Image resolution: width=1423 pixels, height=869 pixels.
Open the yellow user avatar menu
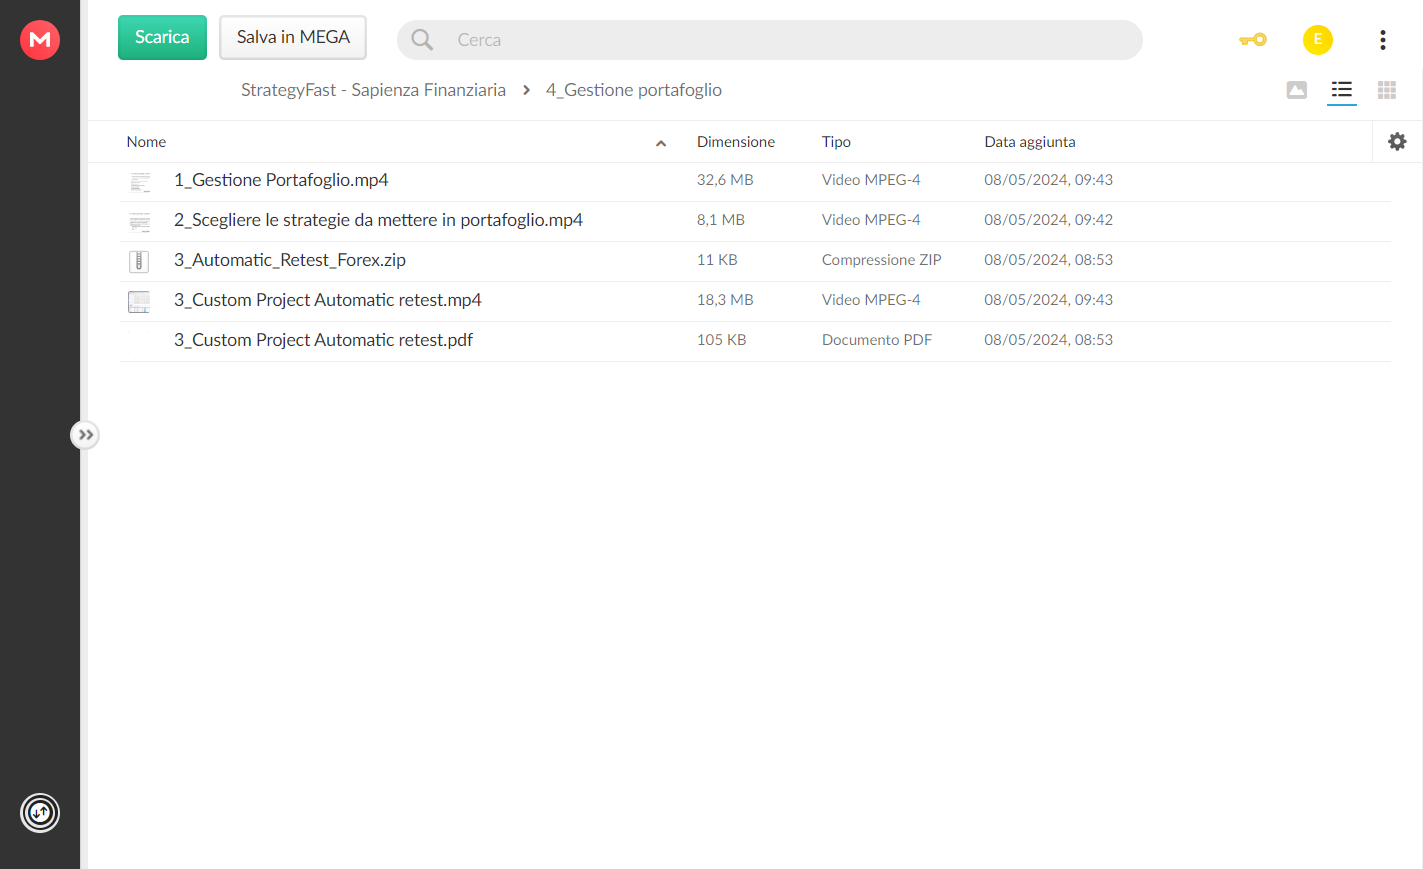(x=1318, y=40)
